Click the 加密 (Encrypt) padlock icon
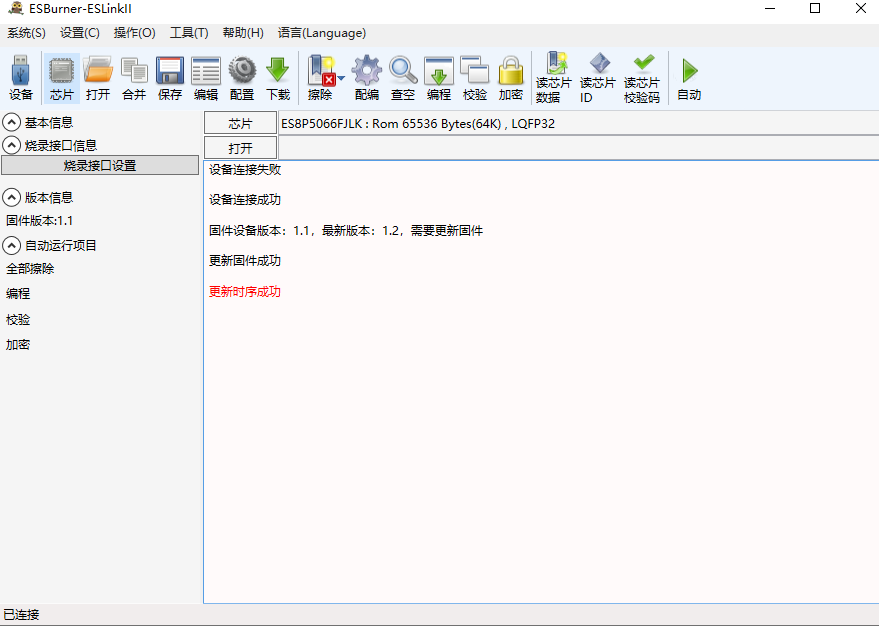Image resolution: width=879 pixels, height=626 pixels. pyautogui.click(x=511, y=78)
